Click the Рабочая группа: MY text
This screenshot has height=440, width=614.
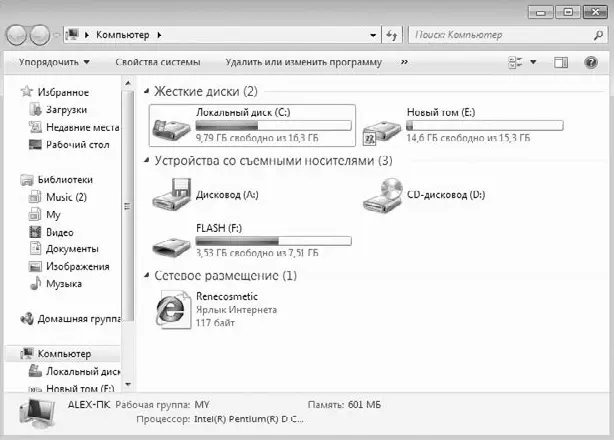point(163,404)
